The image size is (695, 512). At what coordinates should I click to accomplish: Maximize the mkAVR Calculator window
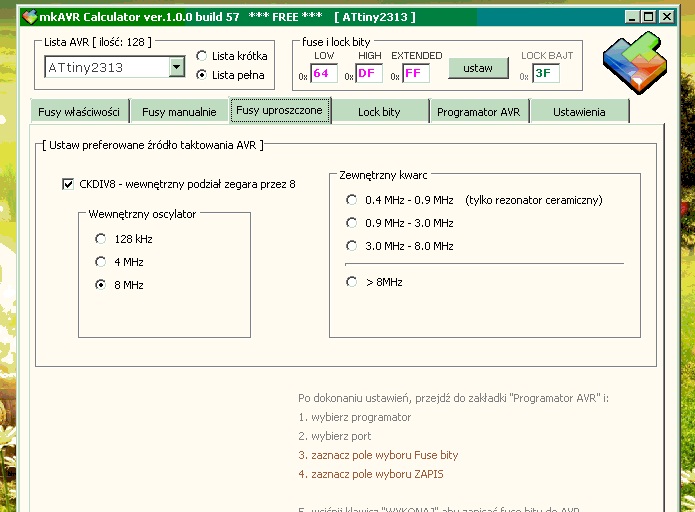pos(648,17)
